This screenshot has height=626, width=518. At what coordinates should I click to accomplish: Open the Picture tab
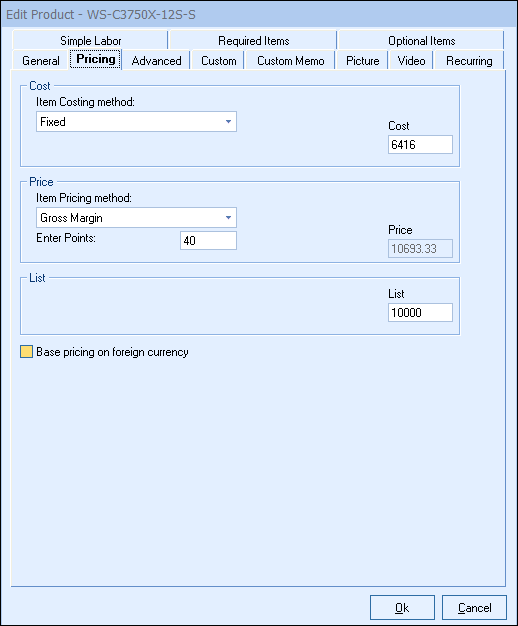pyautogui.click(x=362, y=61)
